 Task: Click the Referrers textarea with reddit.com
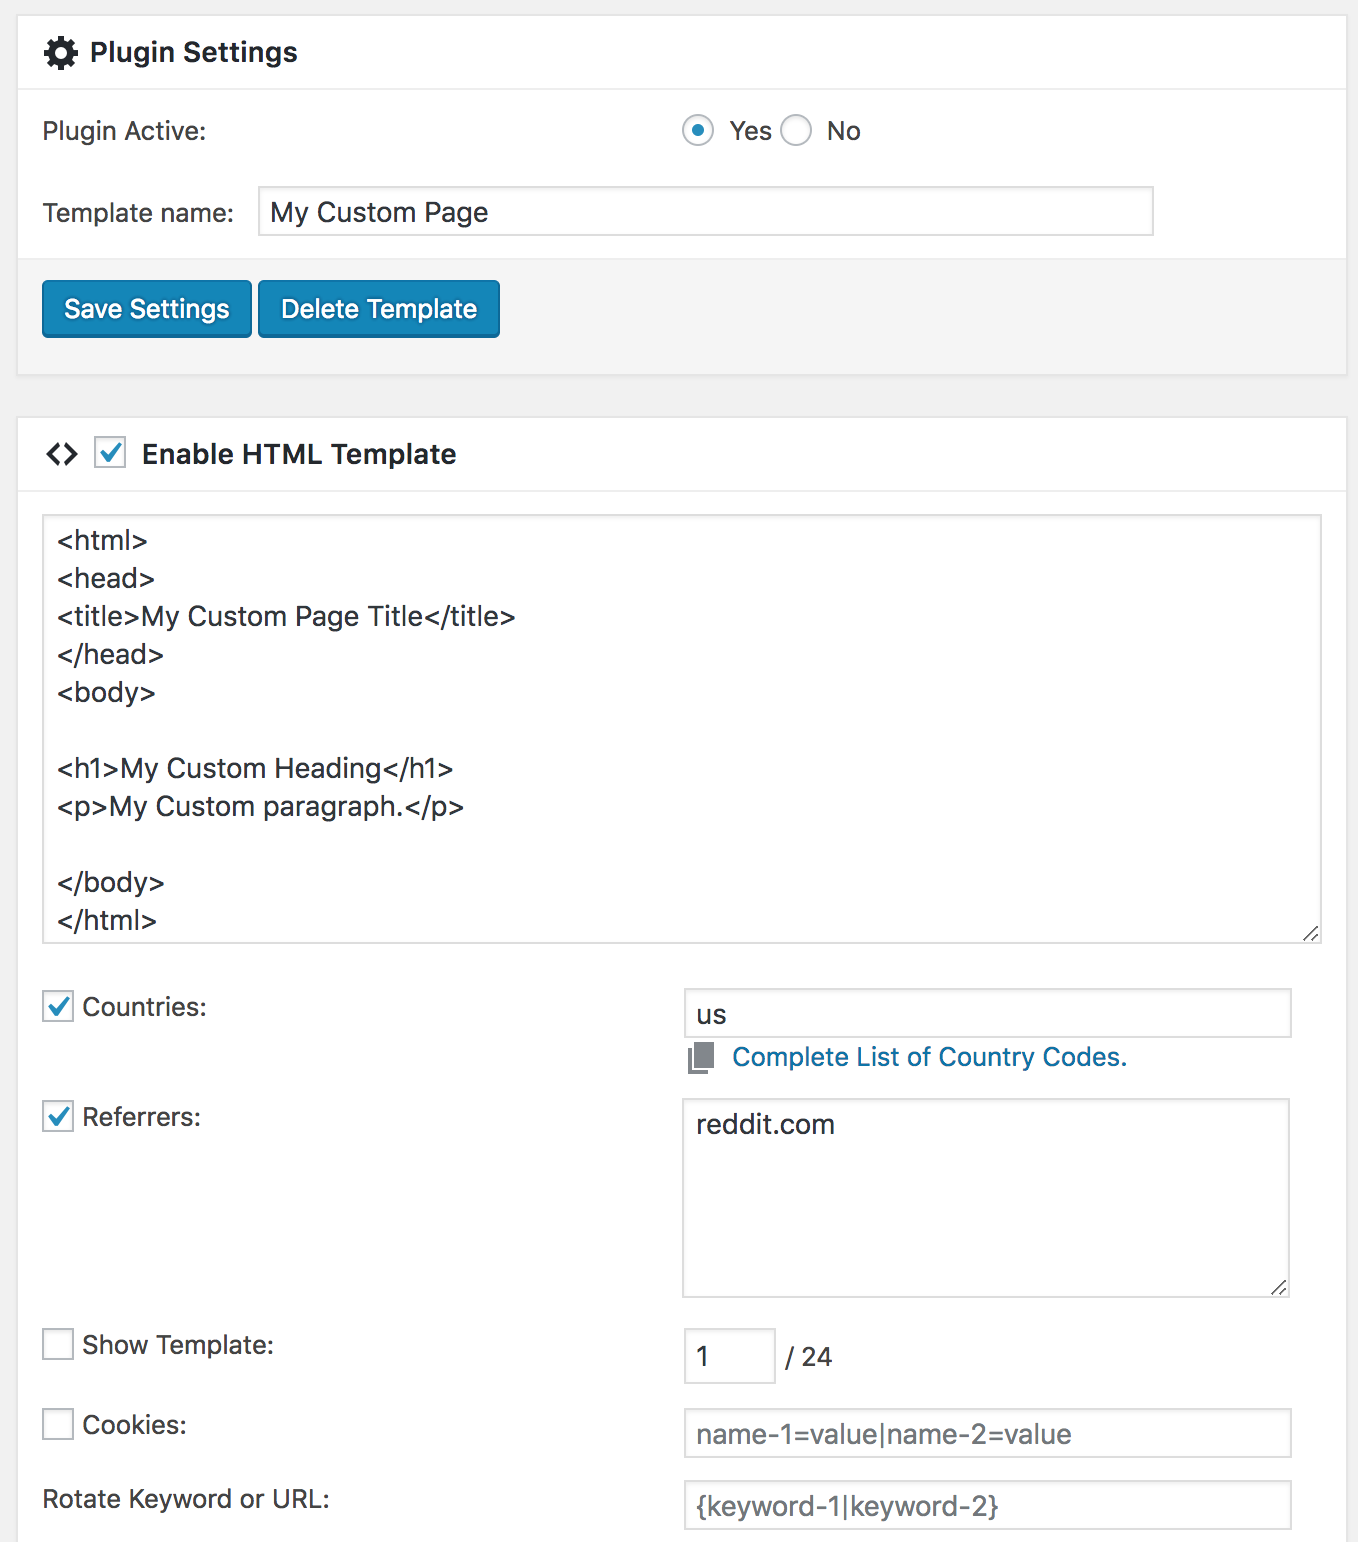pyautogui.click(x=986, y=1198)
